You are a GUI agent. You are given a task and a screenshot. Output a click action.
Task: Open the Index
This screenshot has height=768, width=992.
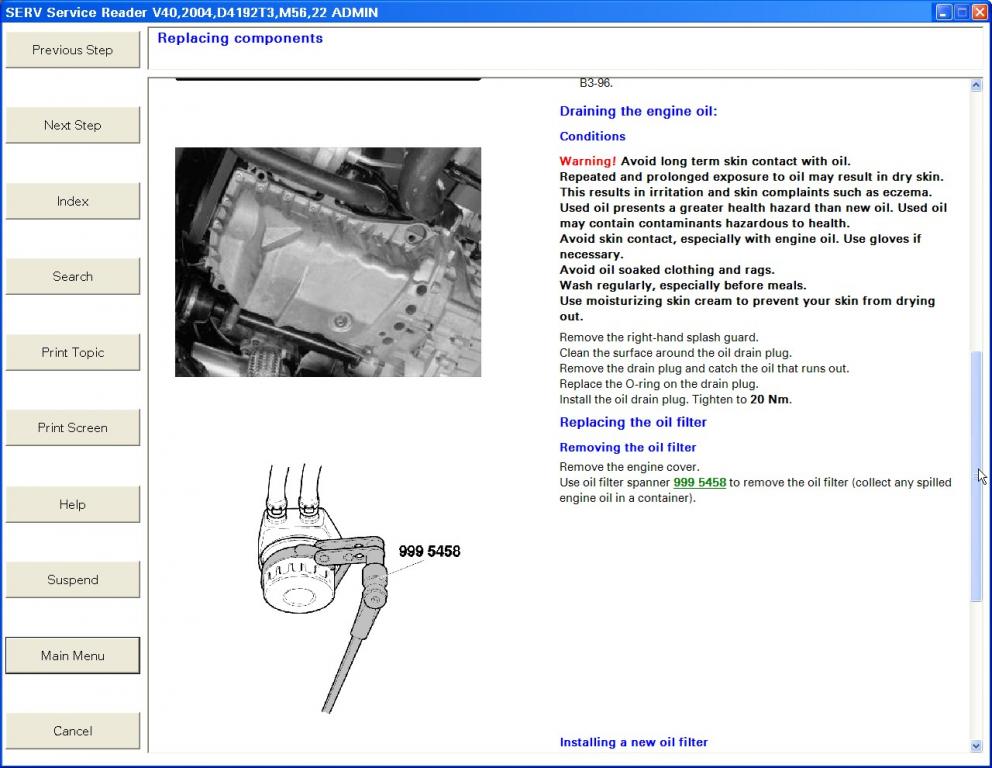pyautogui.click(x=73, y=201)
